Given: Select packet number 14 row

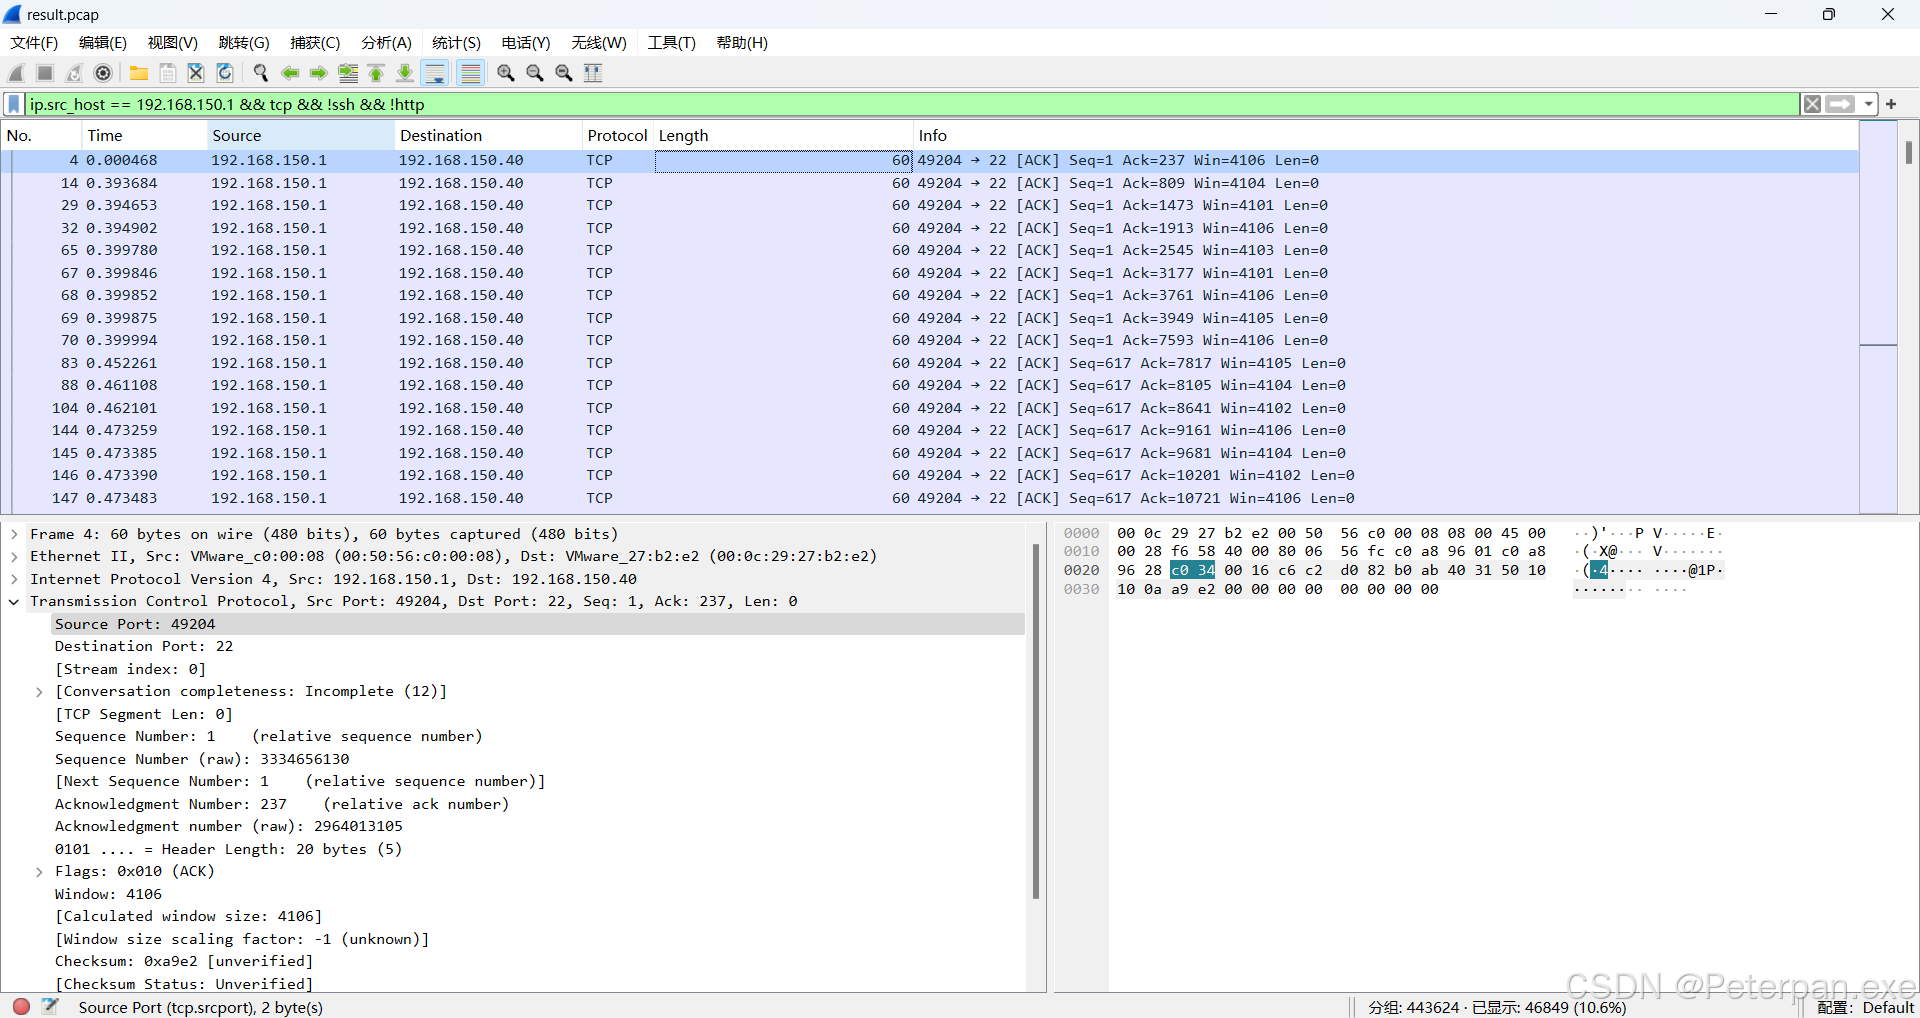Looking at the screenshot, I should point(930,183).
